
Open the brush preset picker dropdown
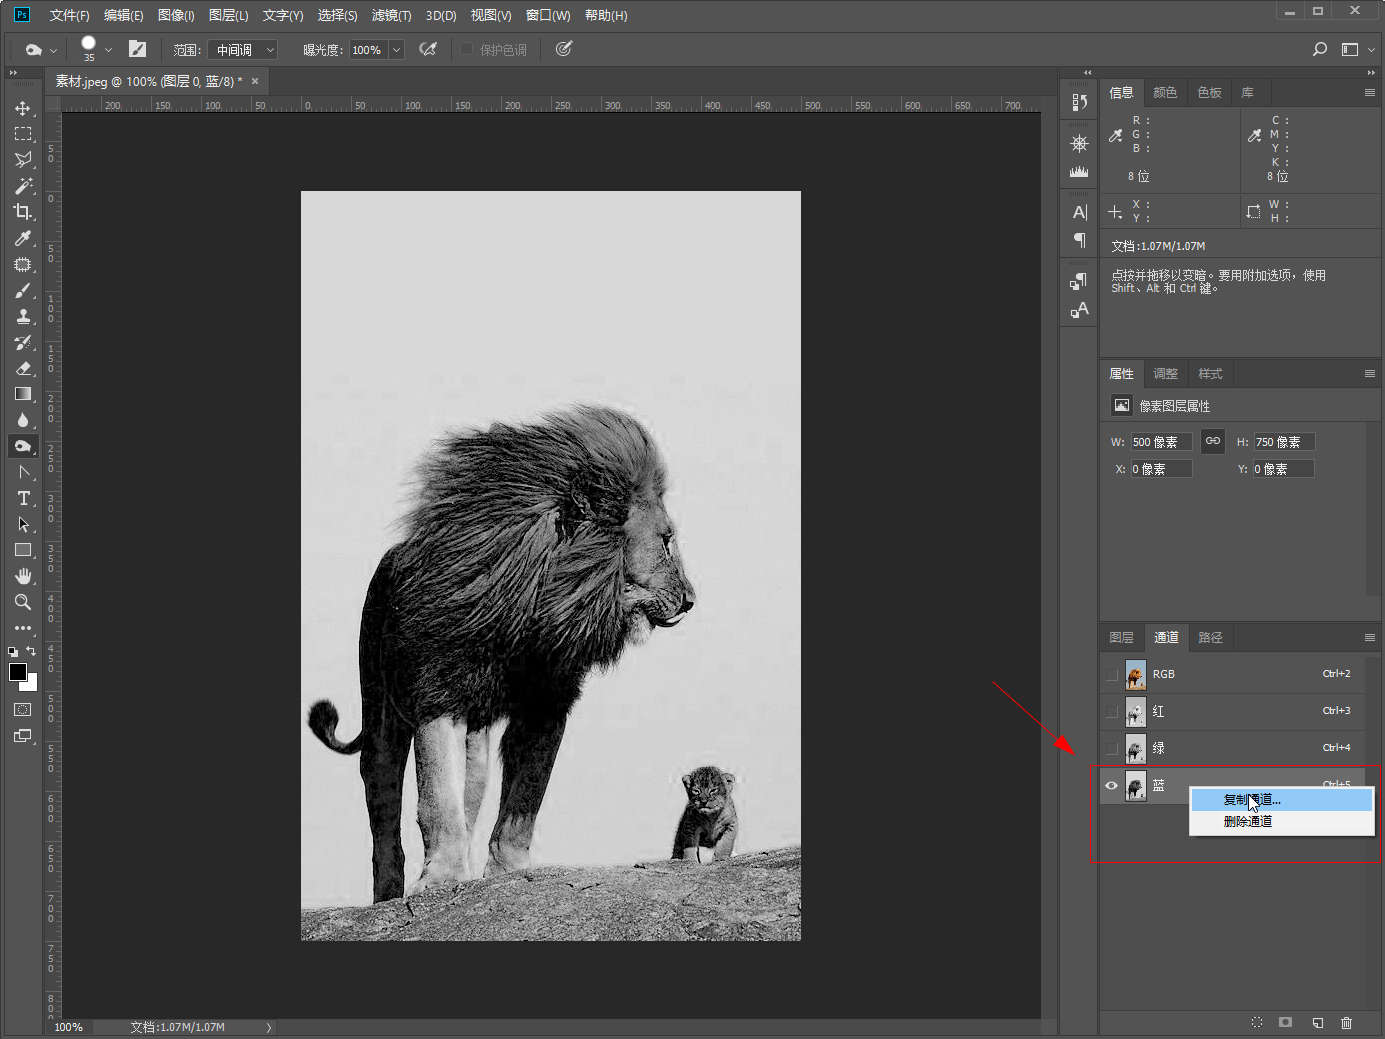click(108, 50)
